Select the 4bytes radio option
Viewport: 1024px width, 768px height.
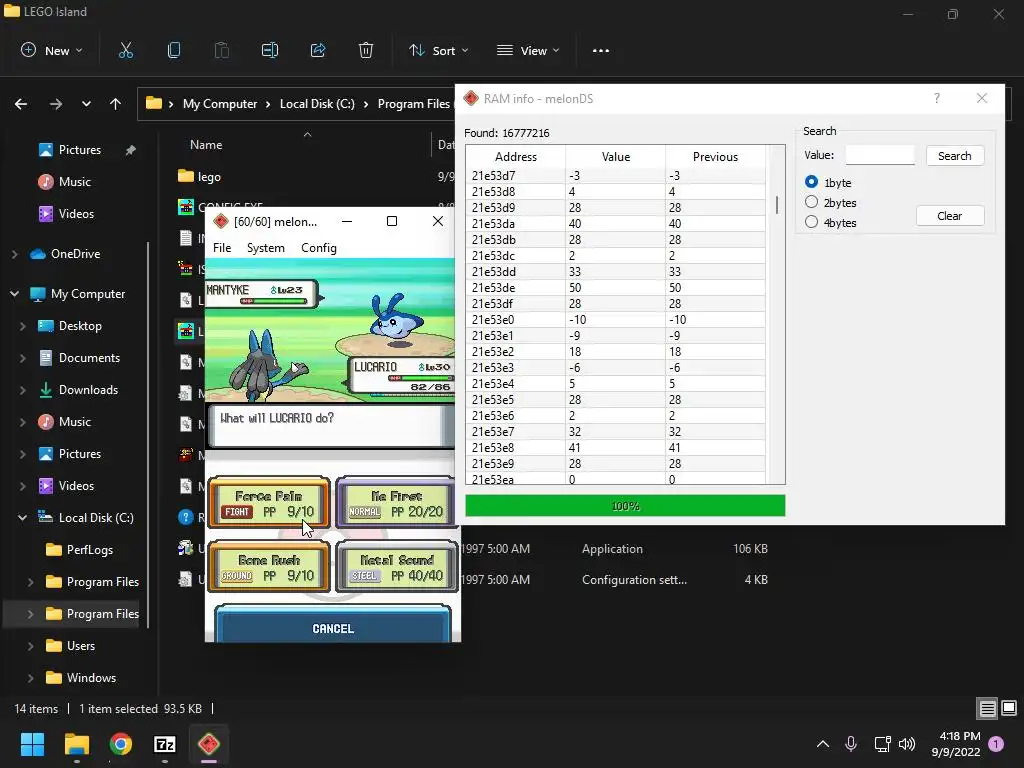click(811, 222)
